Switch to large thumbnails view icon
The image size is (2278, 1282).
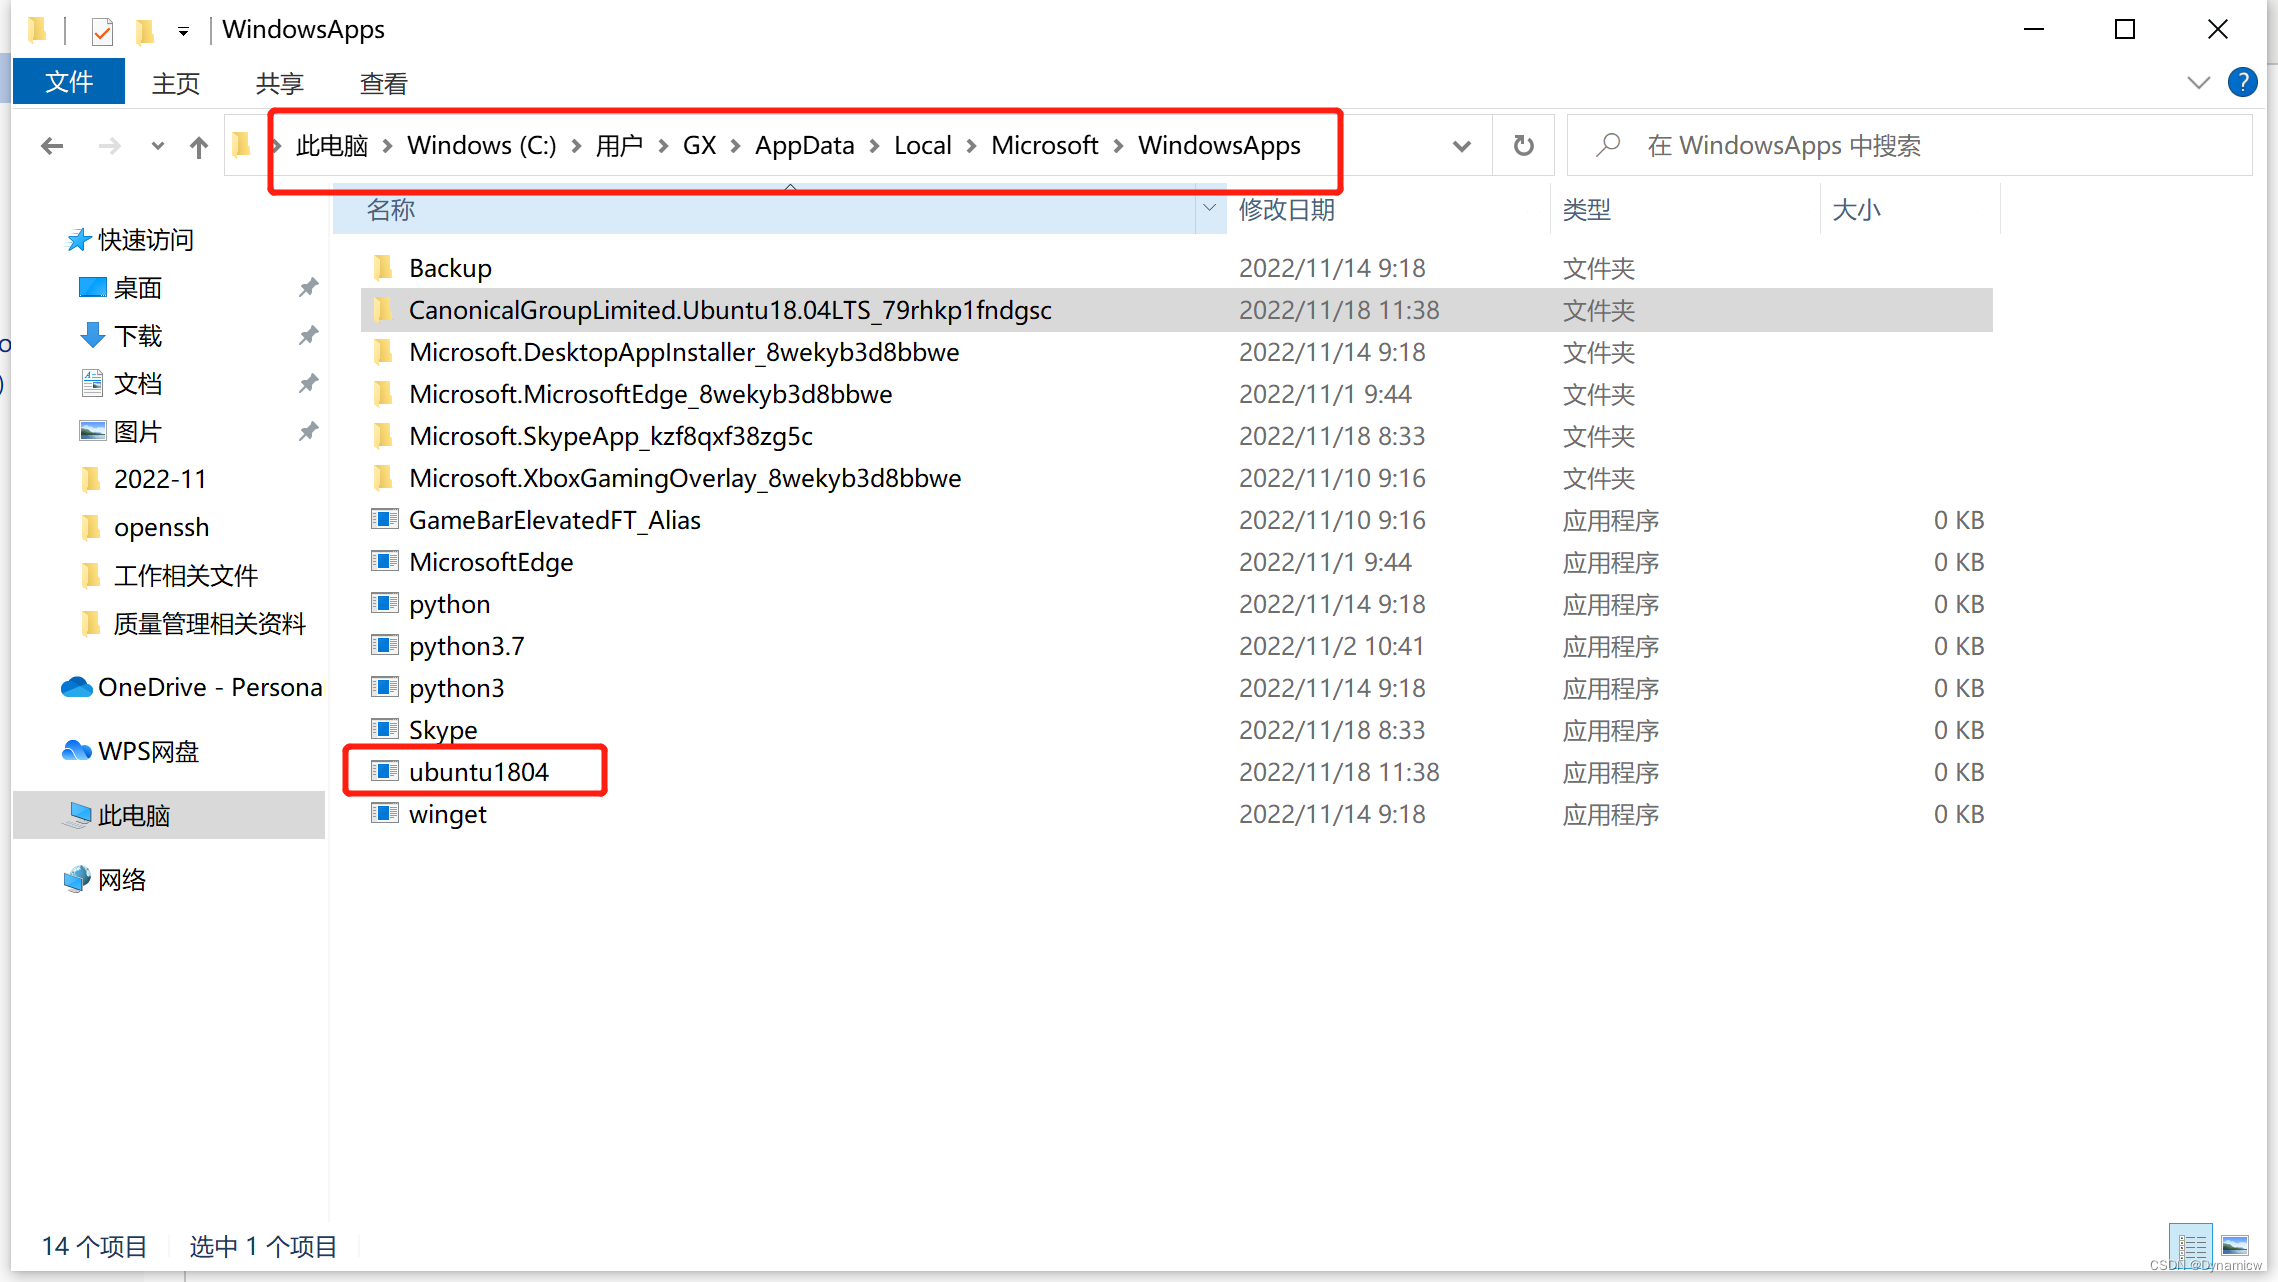2236,1246
